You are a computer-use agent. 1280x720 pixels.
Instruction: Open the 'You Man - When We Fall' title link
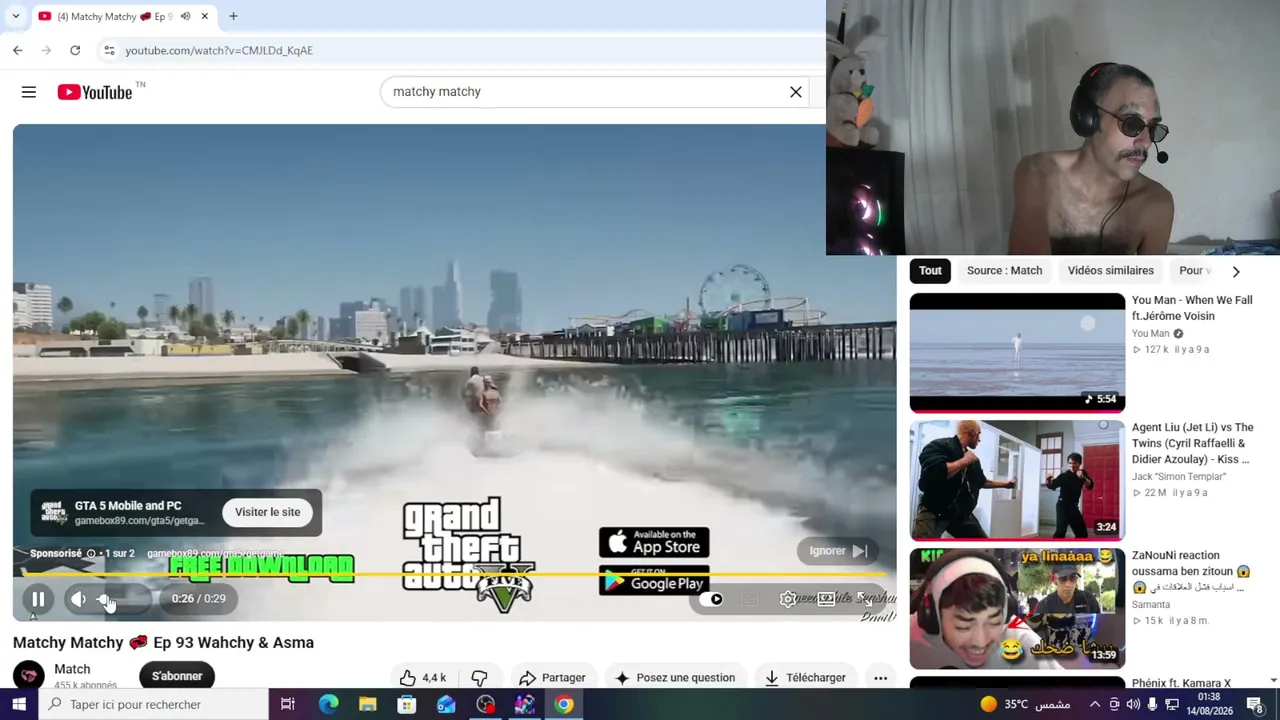[x=1192, y=308]
